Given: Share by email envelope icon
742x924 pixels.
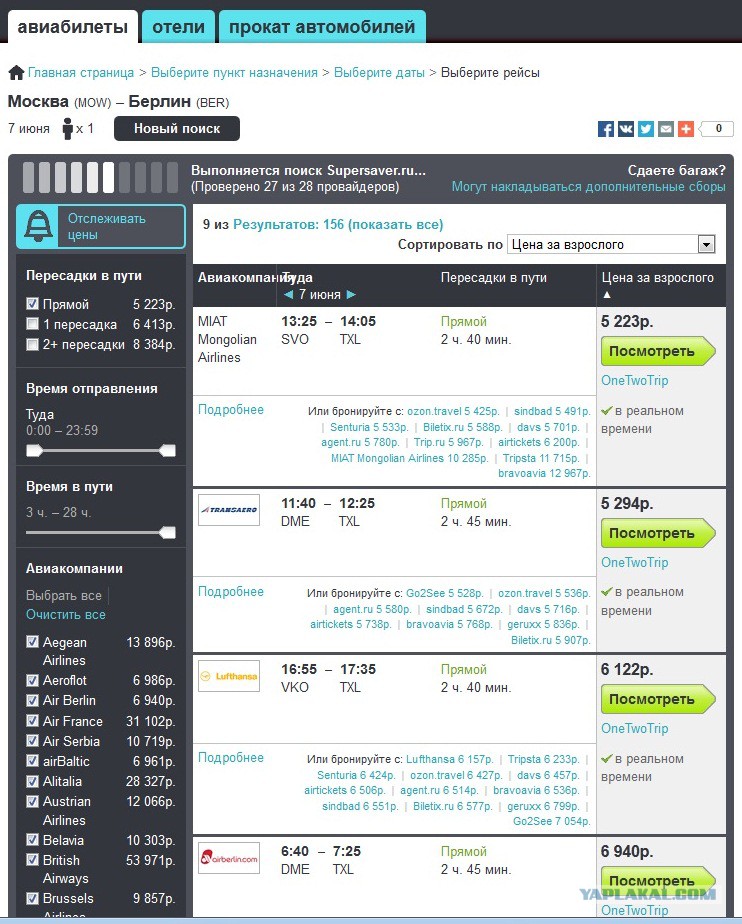Looking at the screenshot, I should coord(666,128).
